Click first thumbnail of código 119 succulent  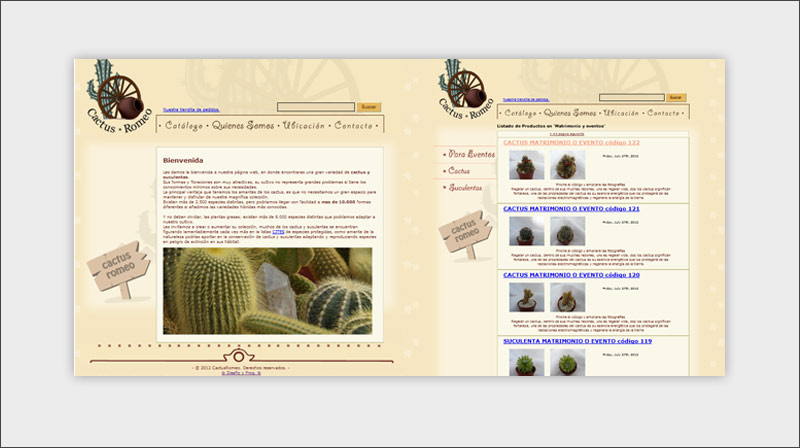[527, 362]
